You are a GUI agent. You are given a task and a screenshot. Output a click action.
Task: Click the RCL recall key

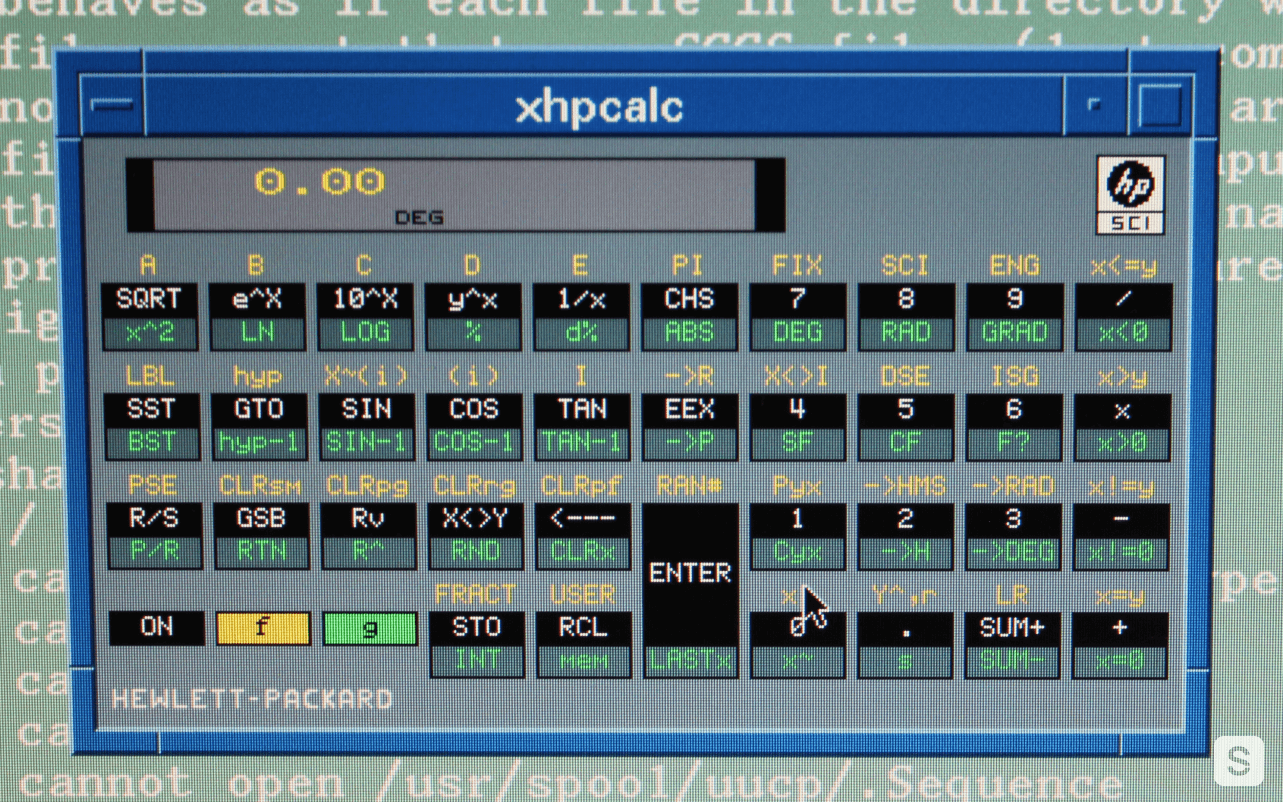[x=584, y=645]
